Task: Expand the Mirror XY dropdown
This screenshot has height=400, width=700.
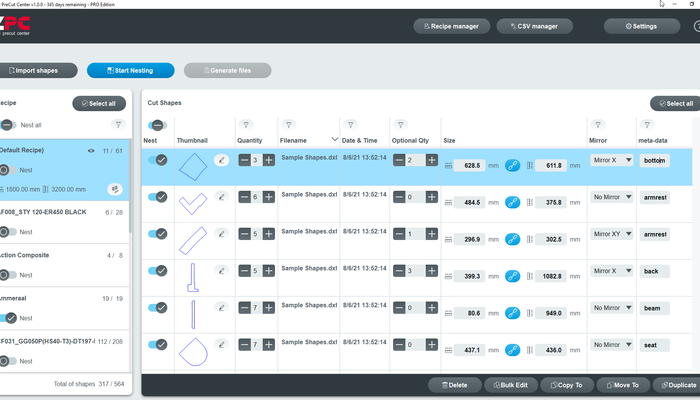Action: pyautogui.click(x=612, y=234)
